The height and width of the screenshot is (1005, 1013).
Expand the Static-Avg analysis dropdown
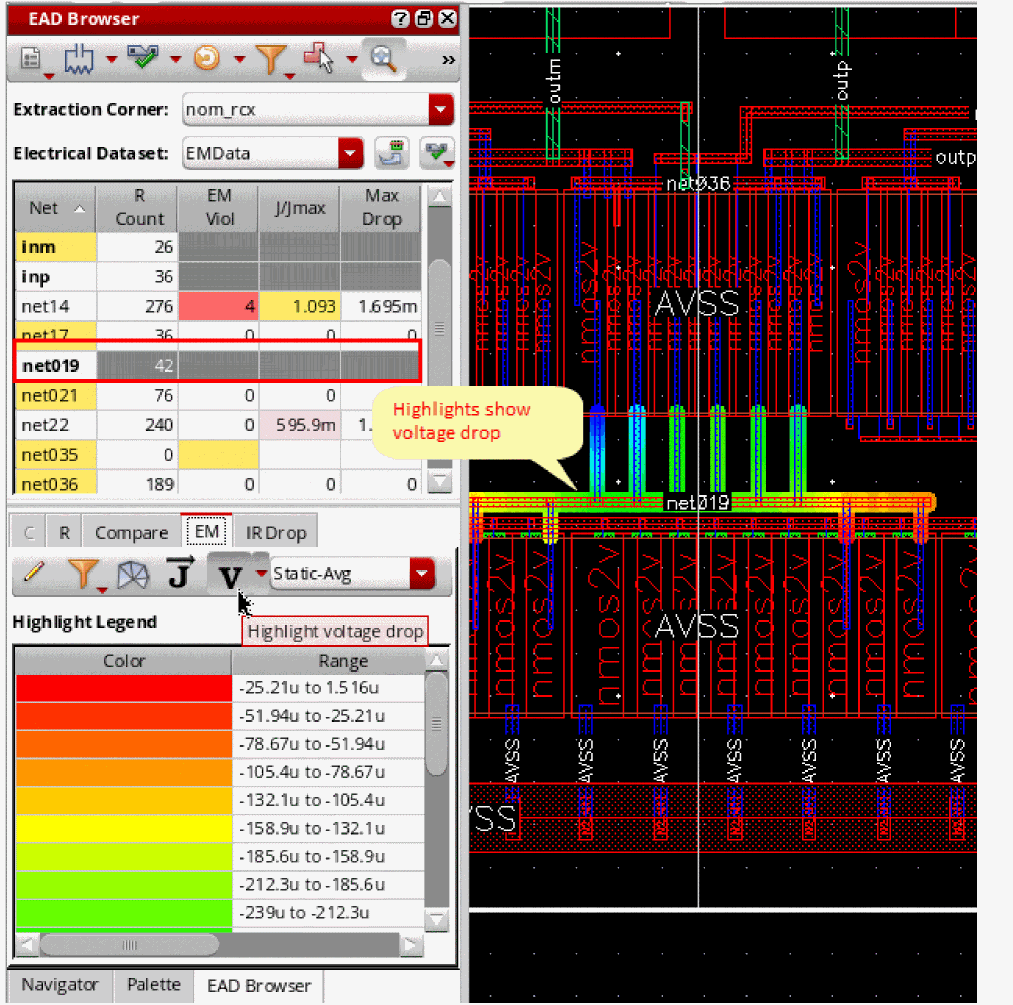coord(423,574)
